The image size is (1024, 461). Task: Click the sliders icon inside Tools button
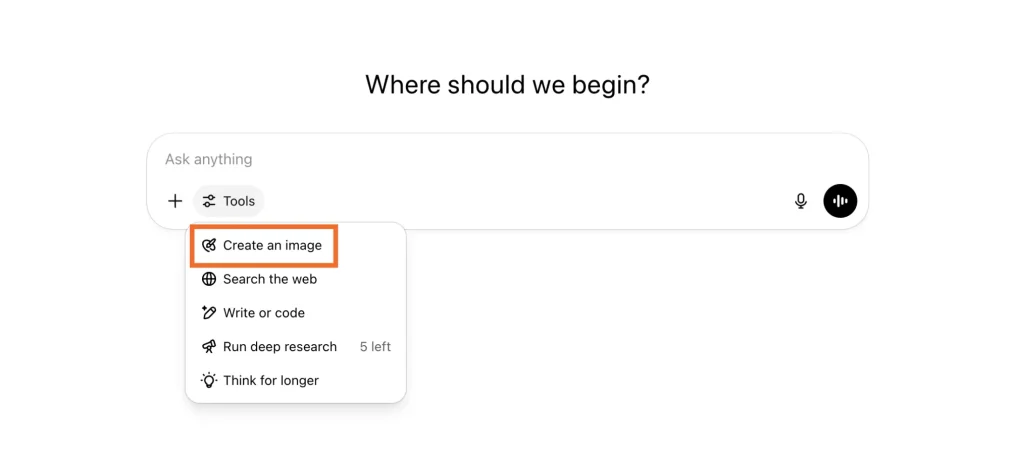(x=209, y=201)
